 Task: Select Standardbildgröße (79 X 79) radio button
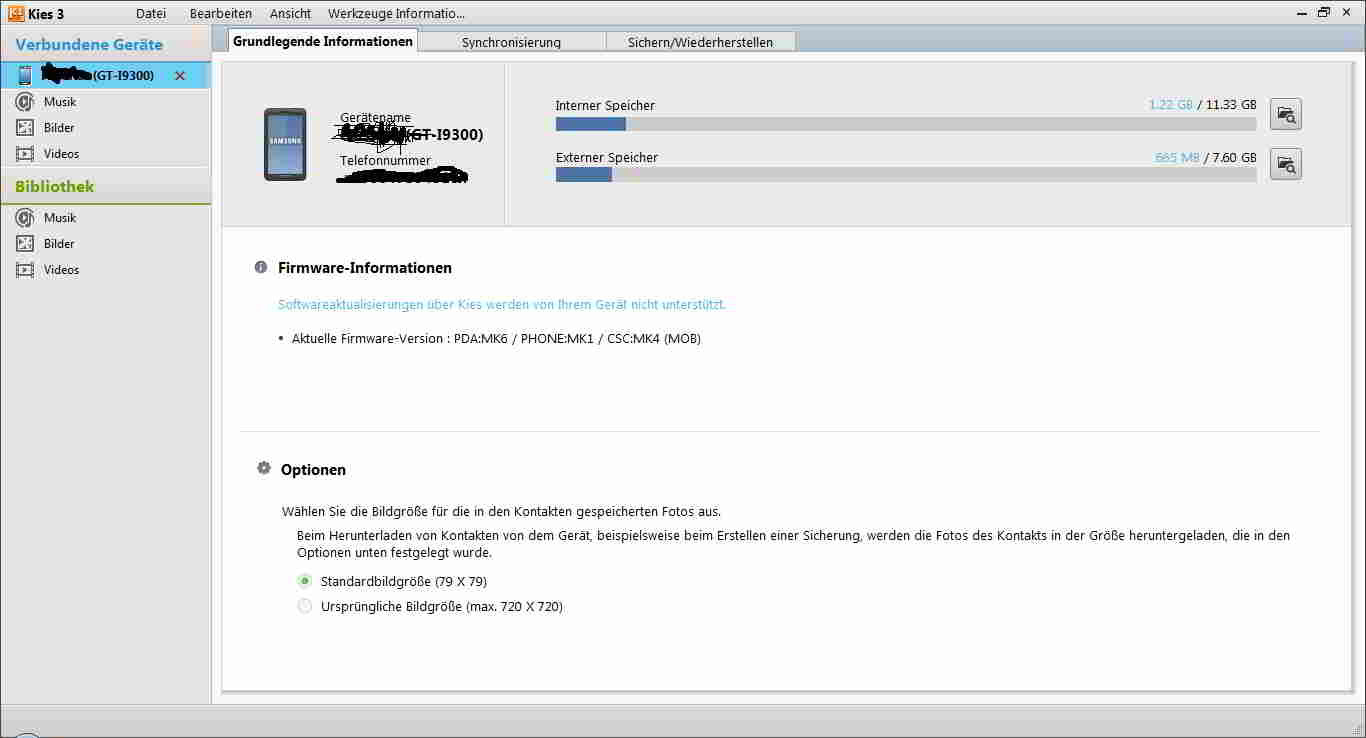tap(305, 581)
